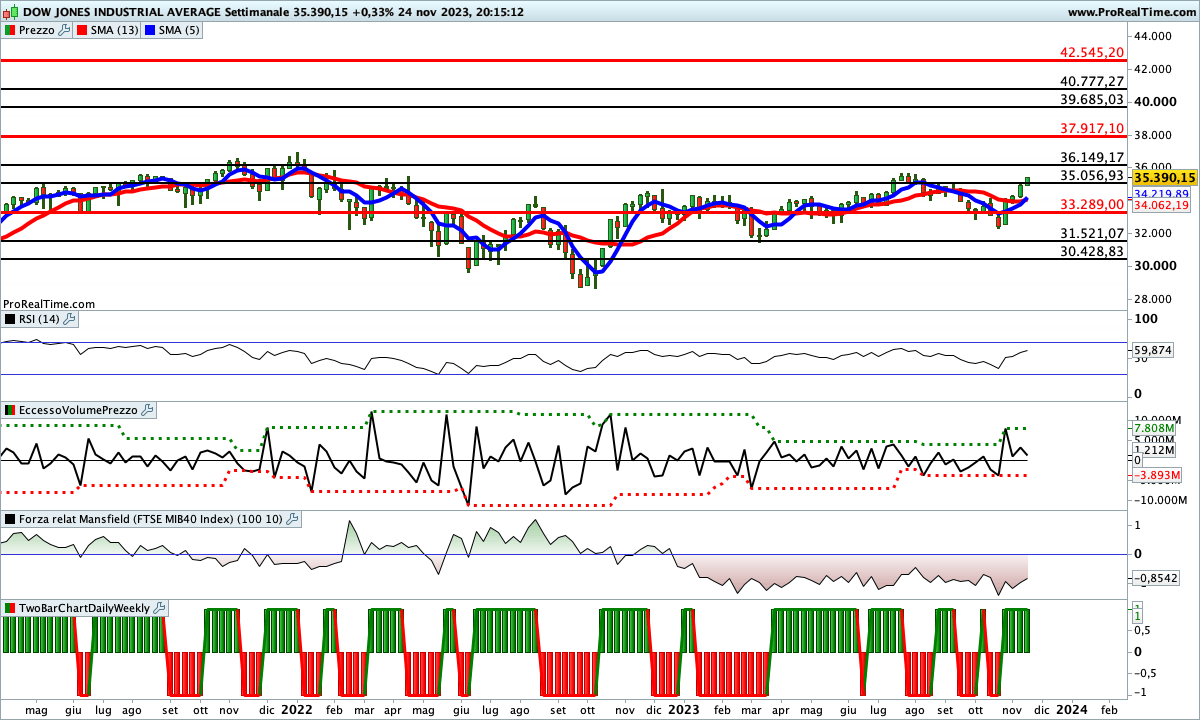Click the black square beside RSI (14)
Viewport: 1200px width, 720px height.
point(9,319)
